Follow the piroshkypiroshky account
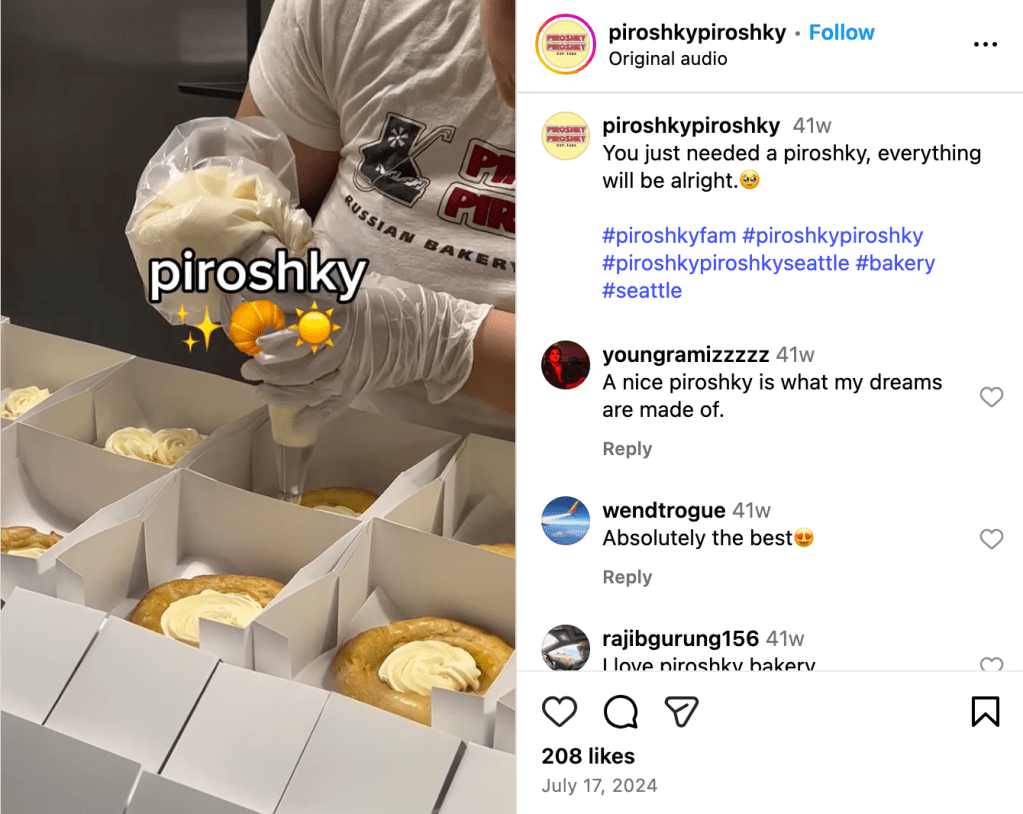The height and width of the screenshot is (814, 1023). coord(842,32)
